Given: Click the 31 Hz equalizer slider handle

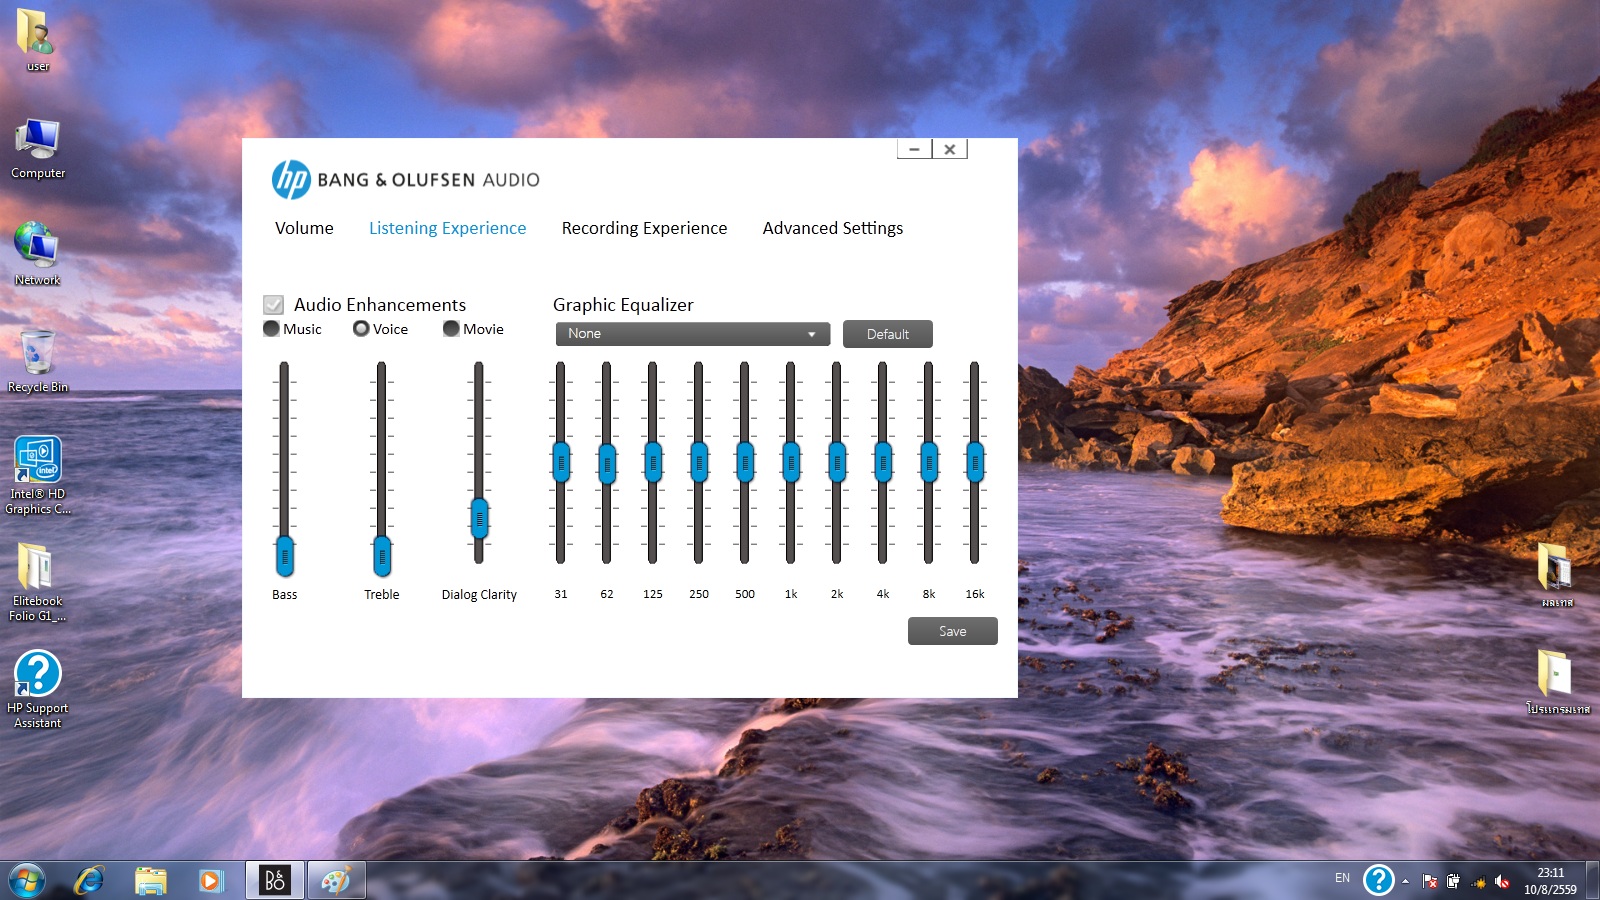Looking at the screenshot, I should (561, 462).
